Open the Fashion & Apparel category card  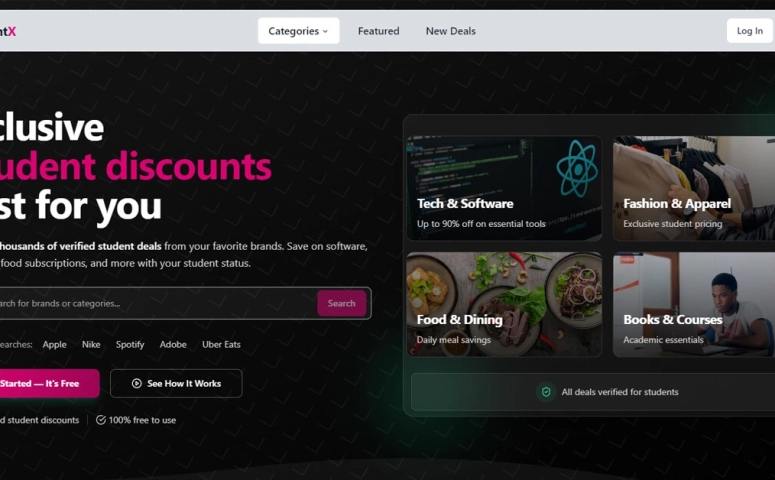click(694, 188)
